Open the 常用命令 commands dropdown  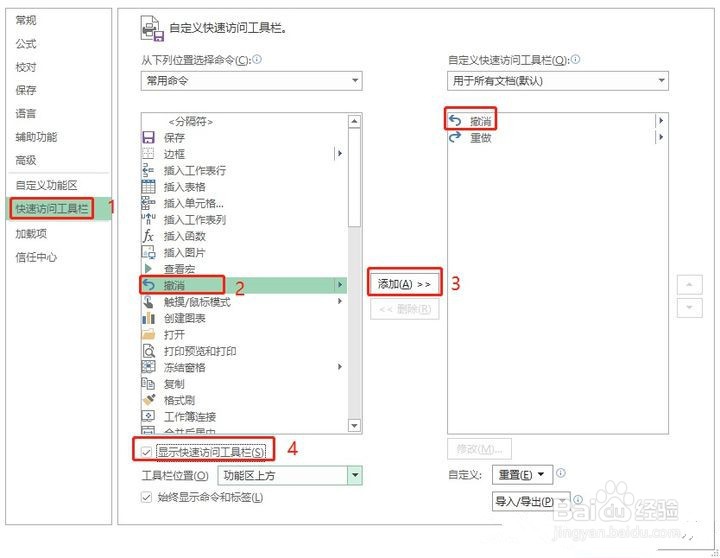pyautogui.click(x=252, y=81)
